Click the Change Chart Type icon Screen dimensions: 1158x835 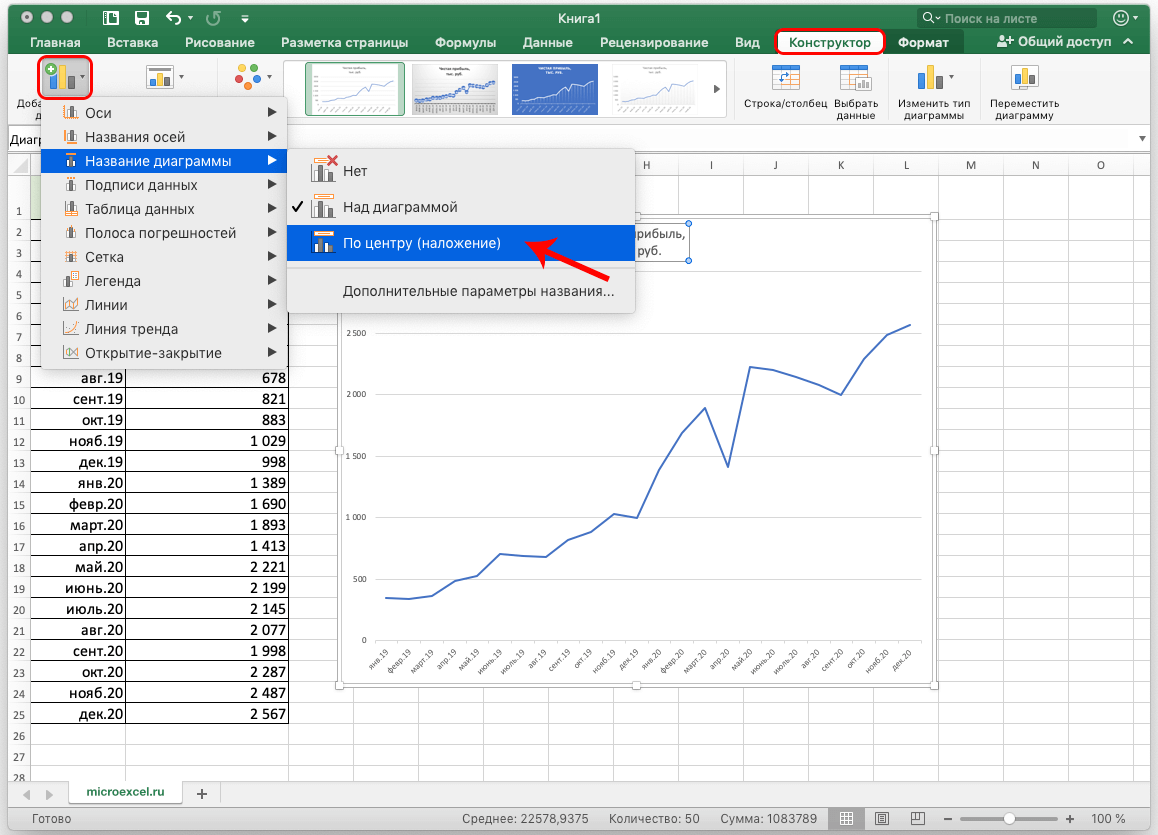pos(933,78)
